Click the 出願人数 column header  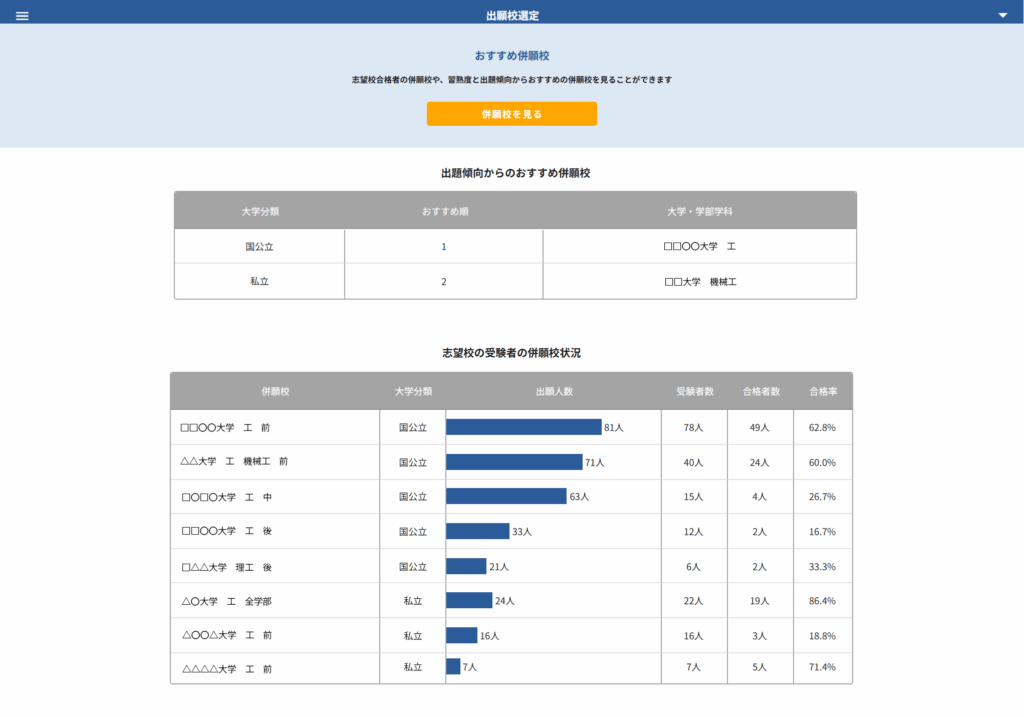click(554, 391)
